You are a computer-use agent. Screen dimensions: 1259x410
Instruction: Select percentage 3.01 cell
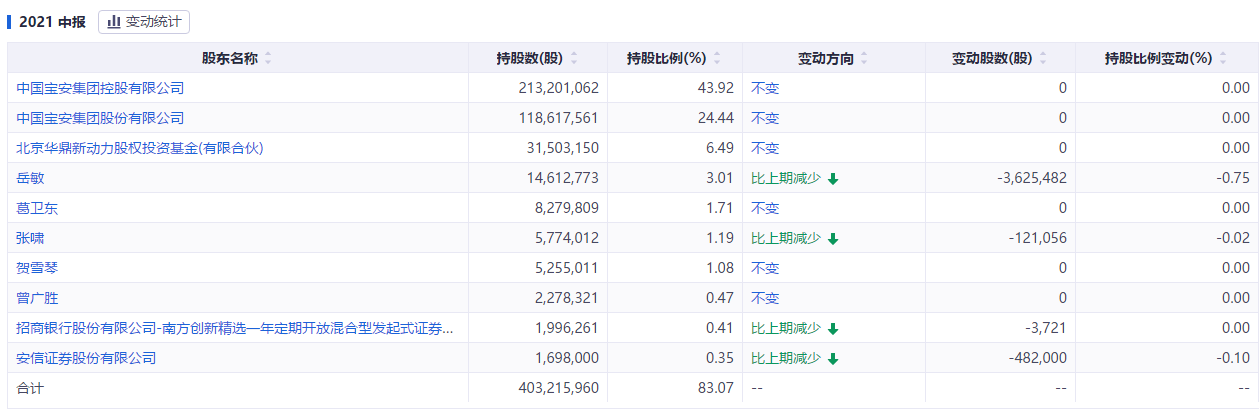pos(721,178)
